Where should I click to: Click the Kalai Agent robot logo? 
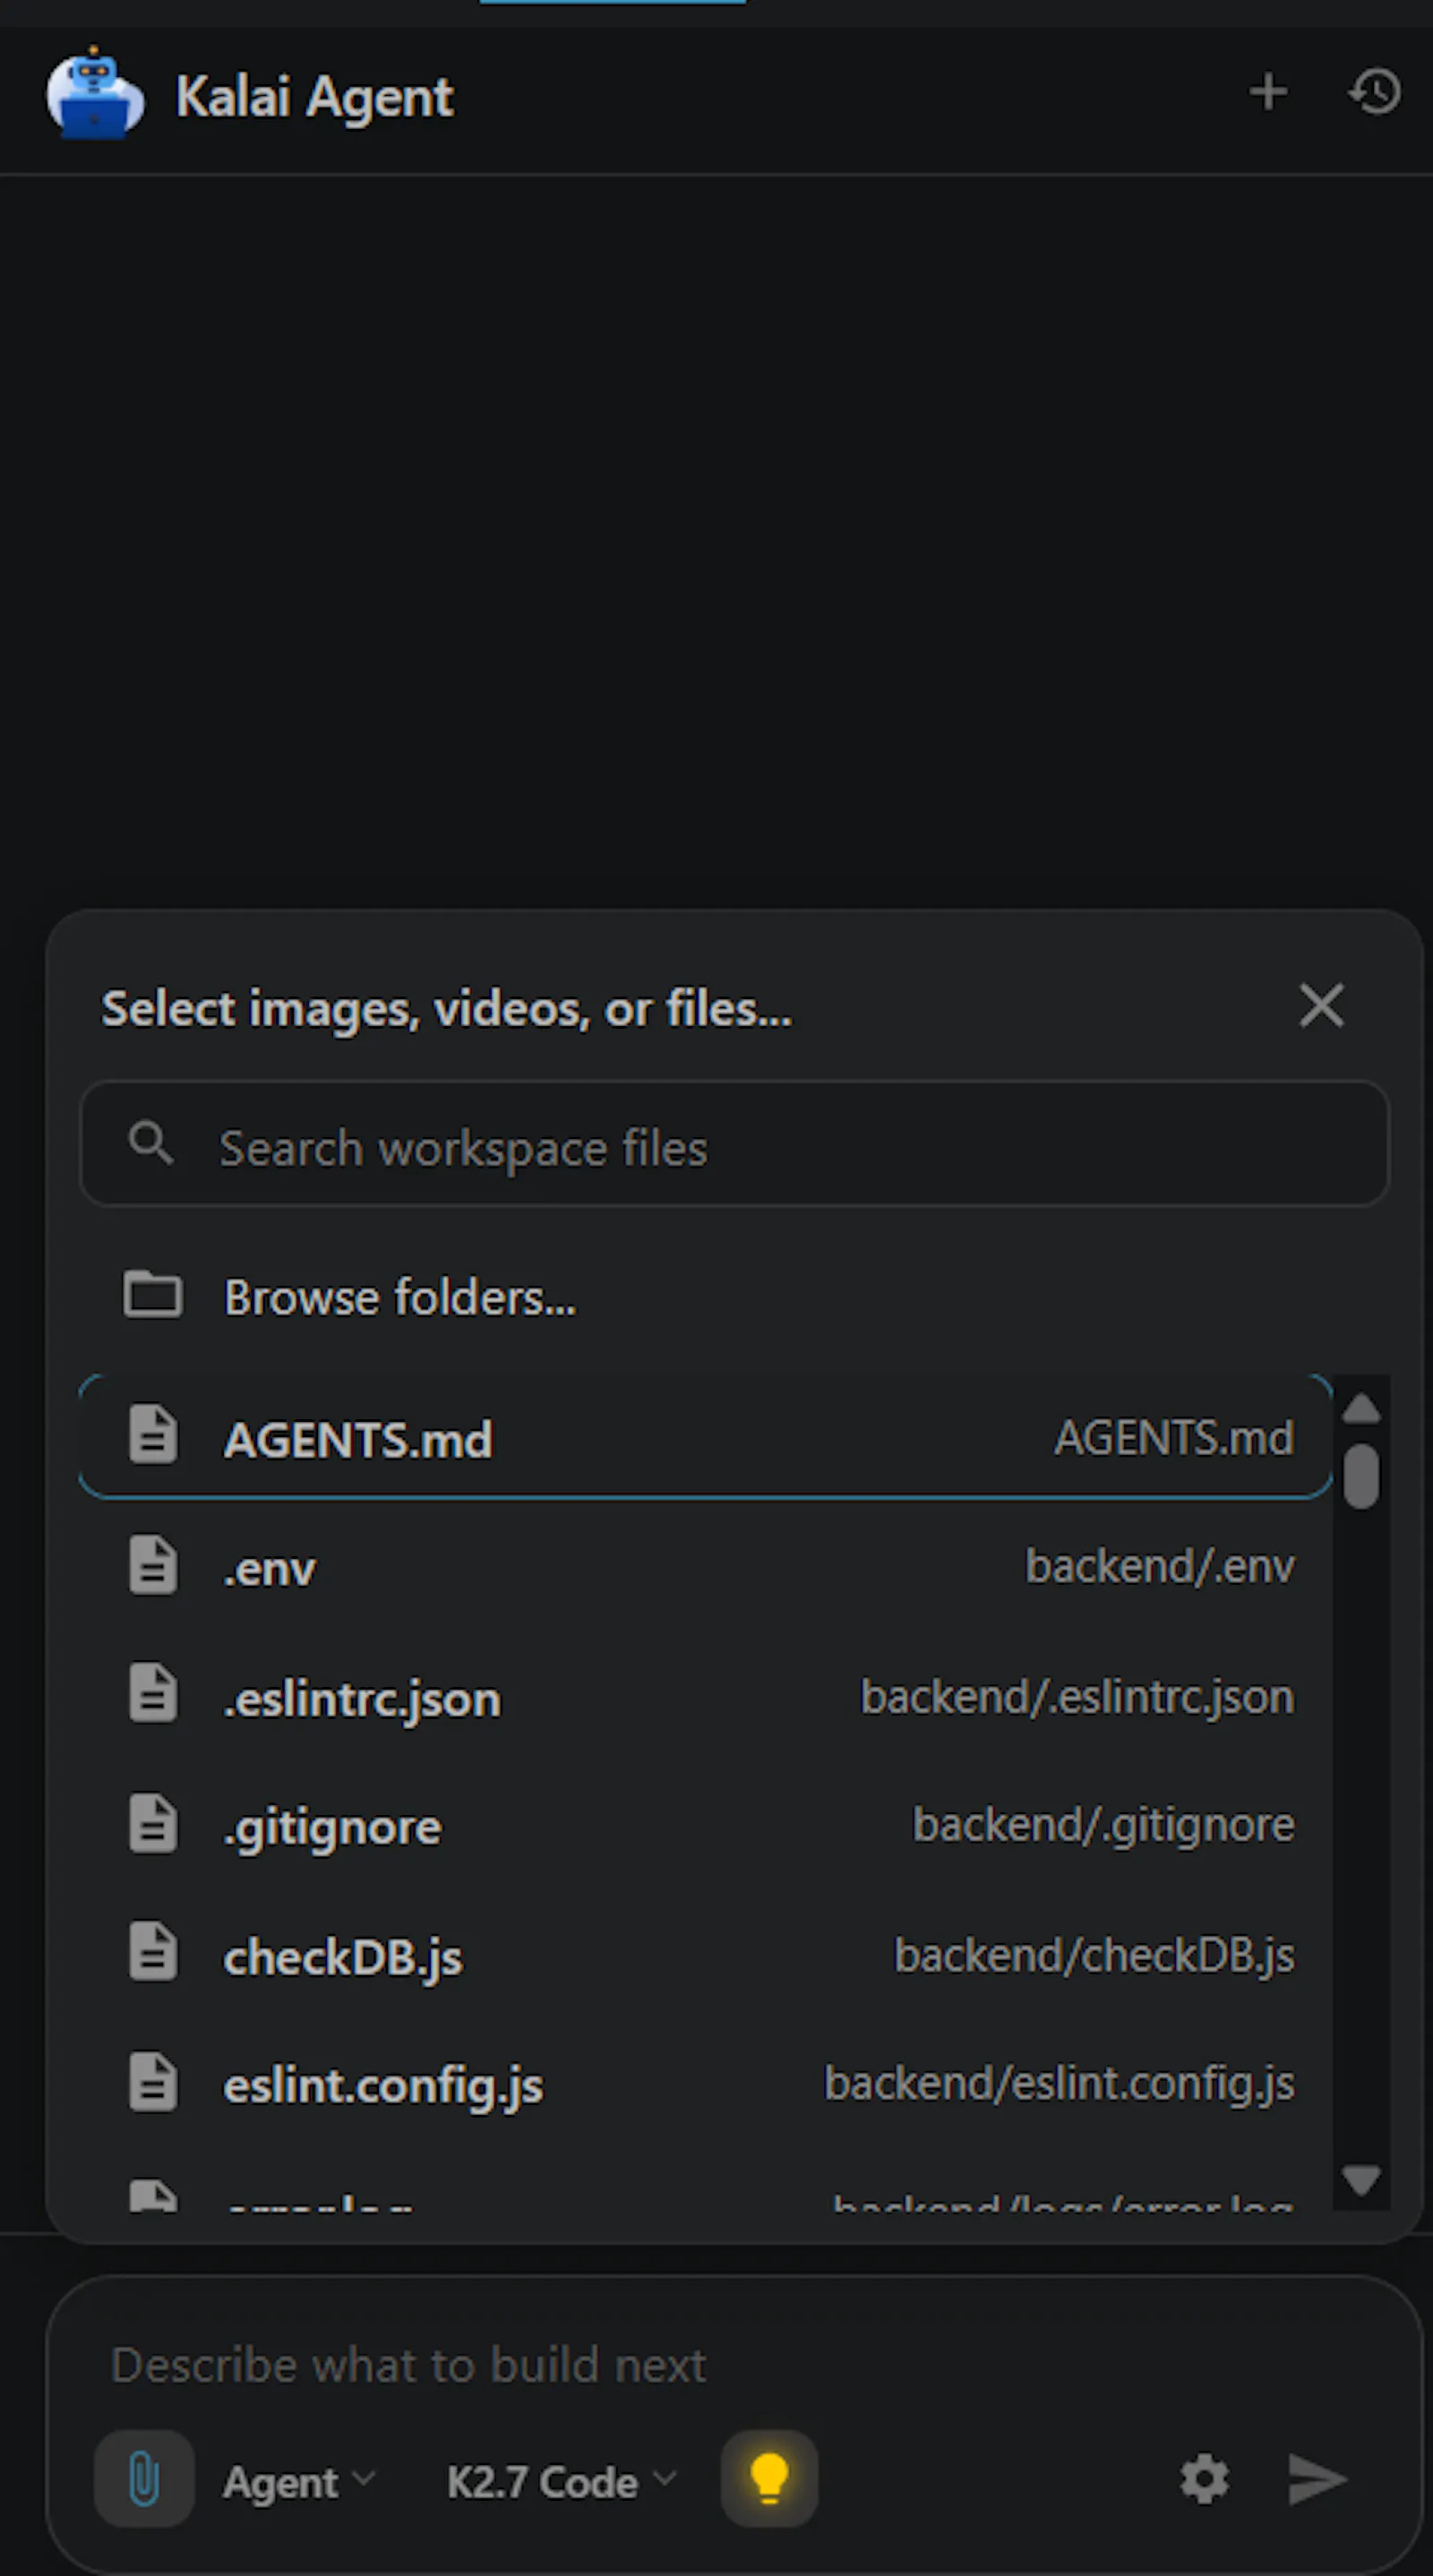click(x=95, y=94)
